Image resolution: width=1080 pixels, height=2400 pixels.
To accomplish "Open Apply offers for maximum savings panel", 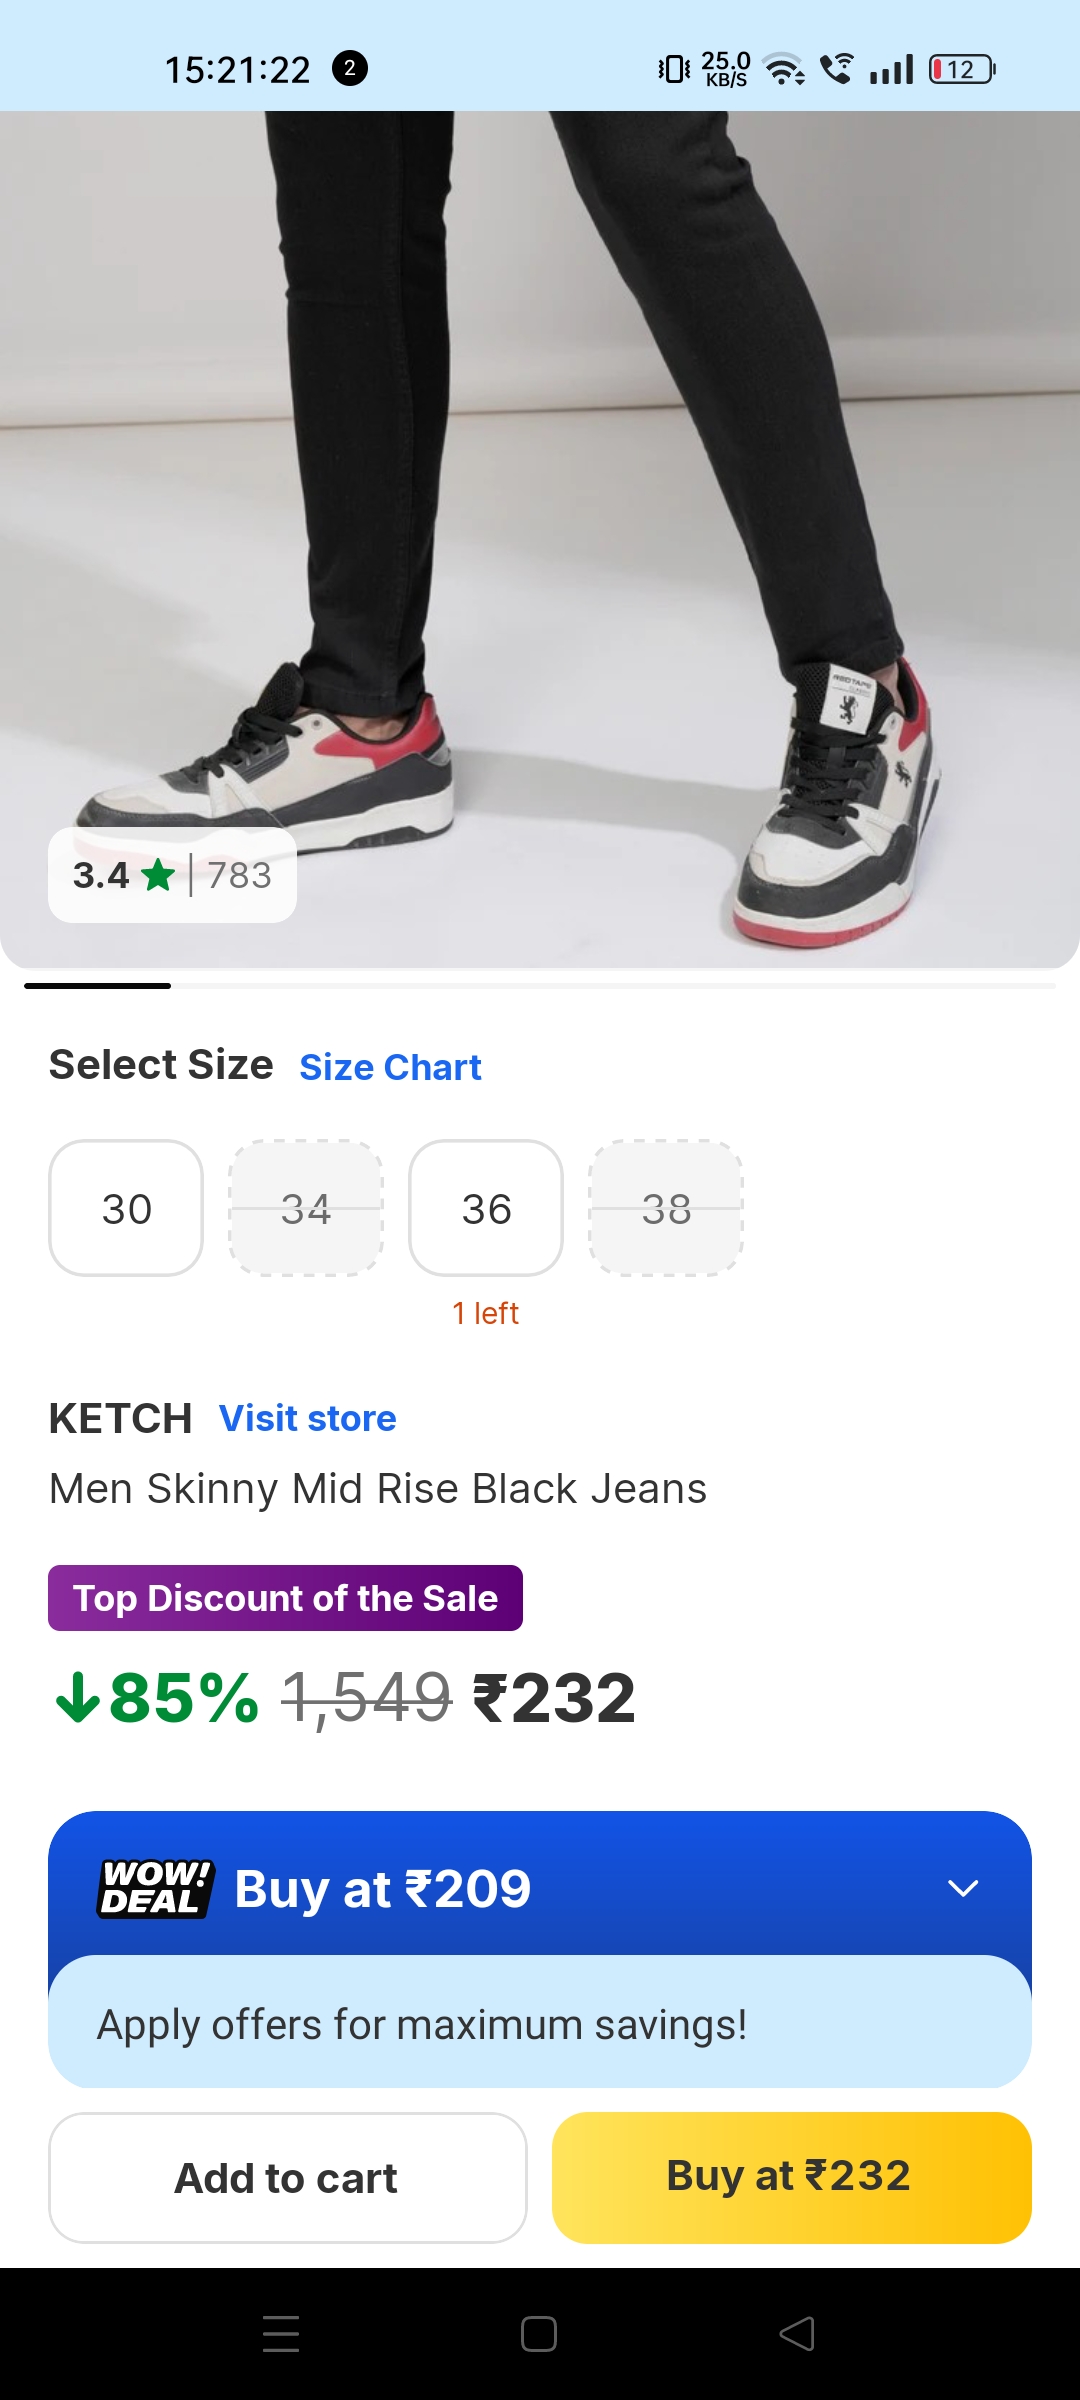I will [540, 2024].
